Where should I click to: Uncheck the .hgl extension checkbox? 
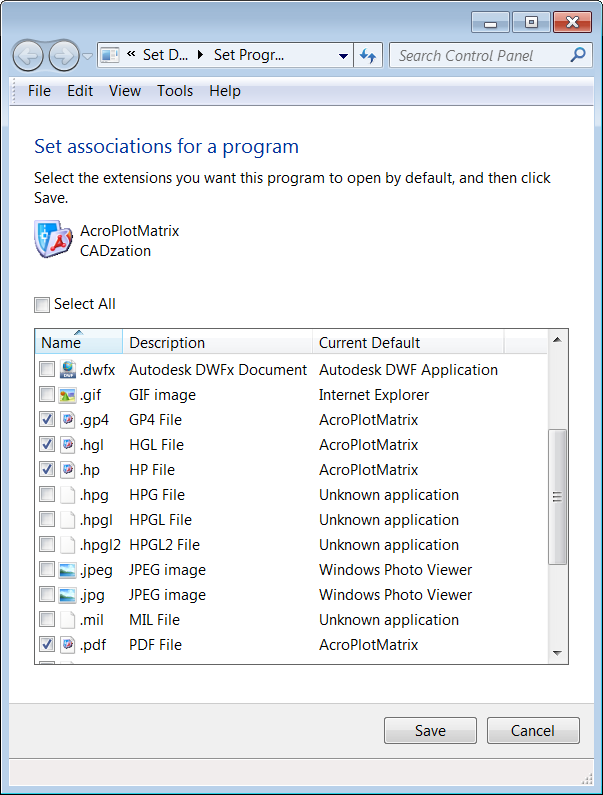pyautogui.click(x=47, y=444)
